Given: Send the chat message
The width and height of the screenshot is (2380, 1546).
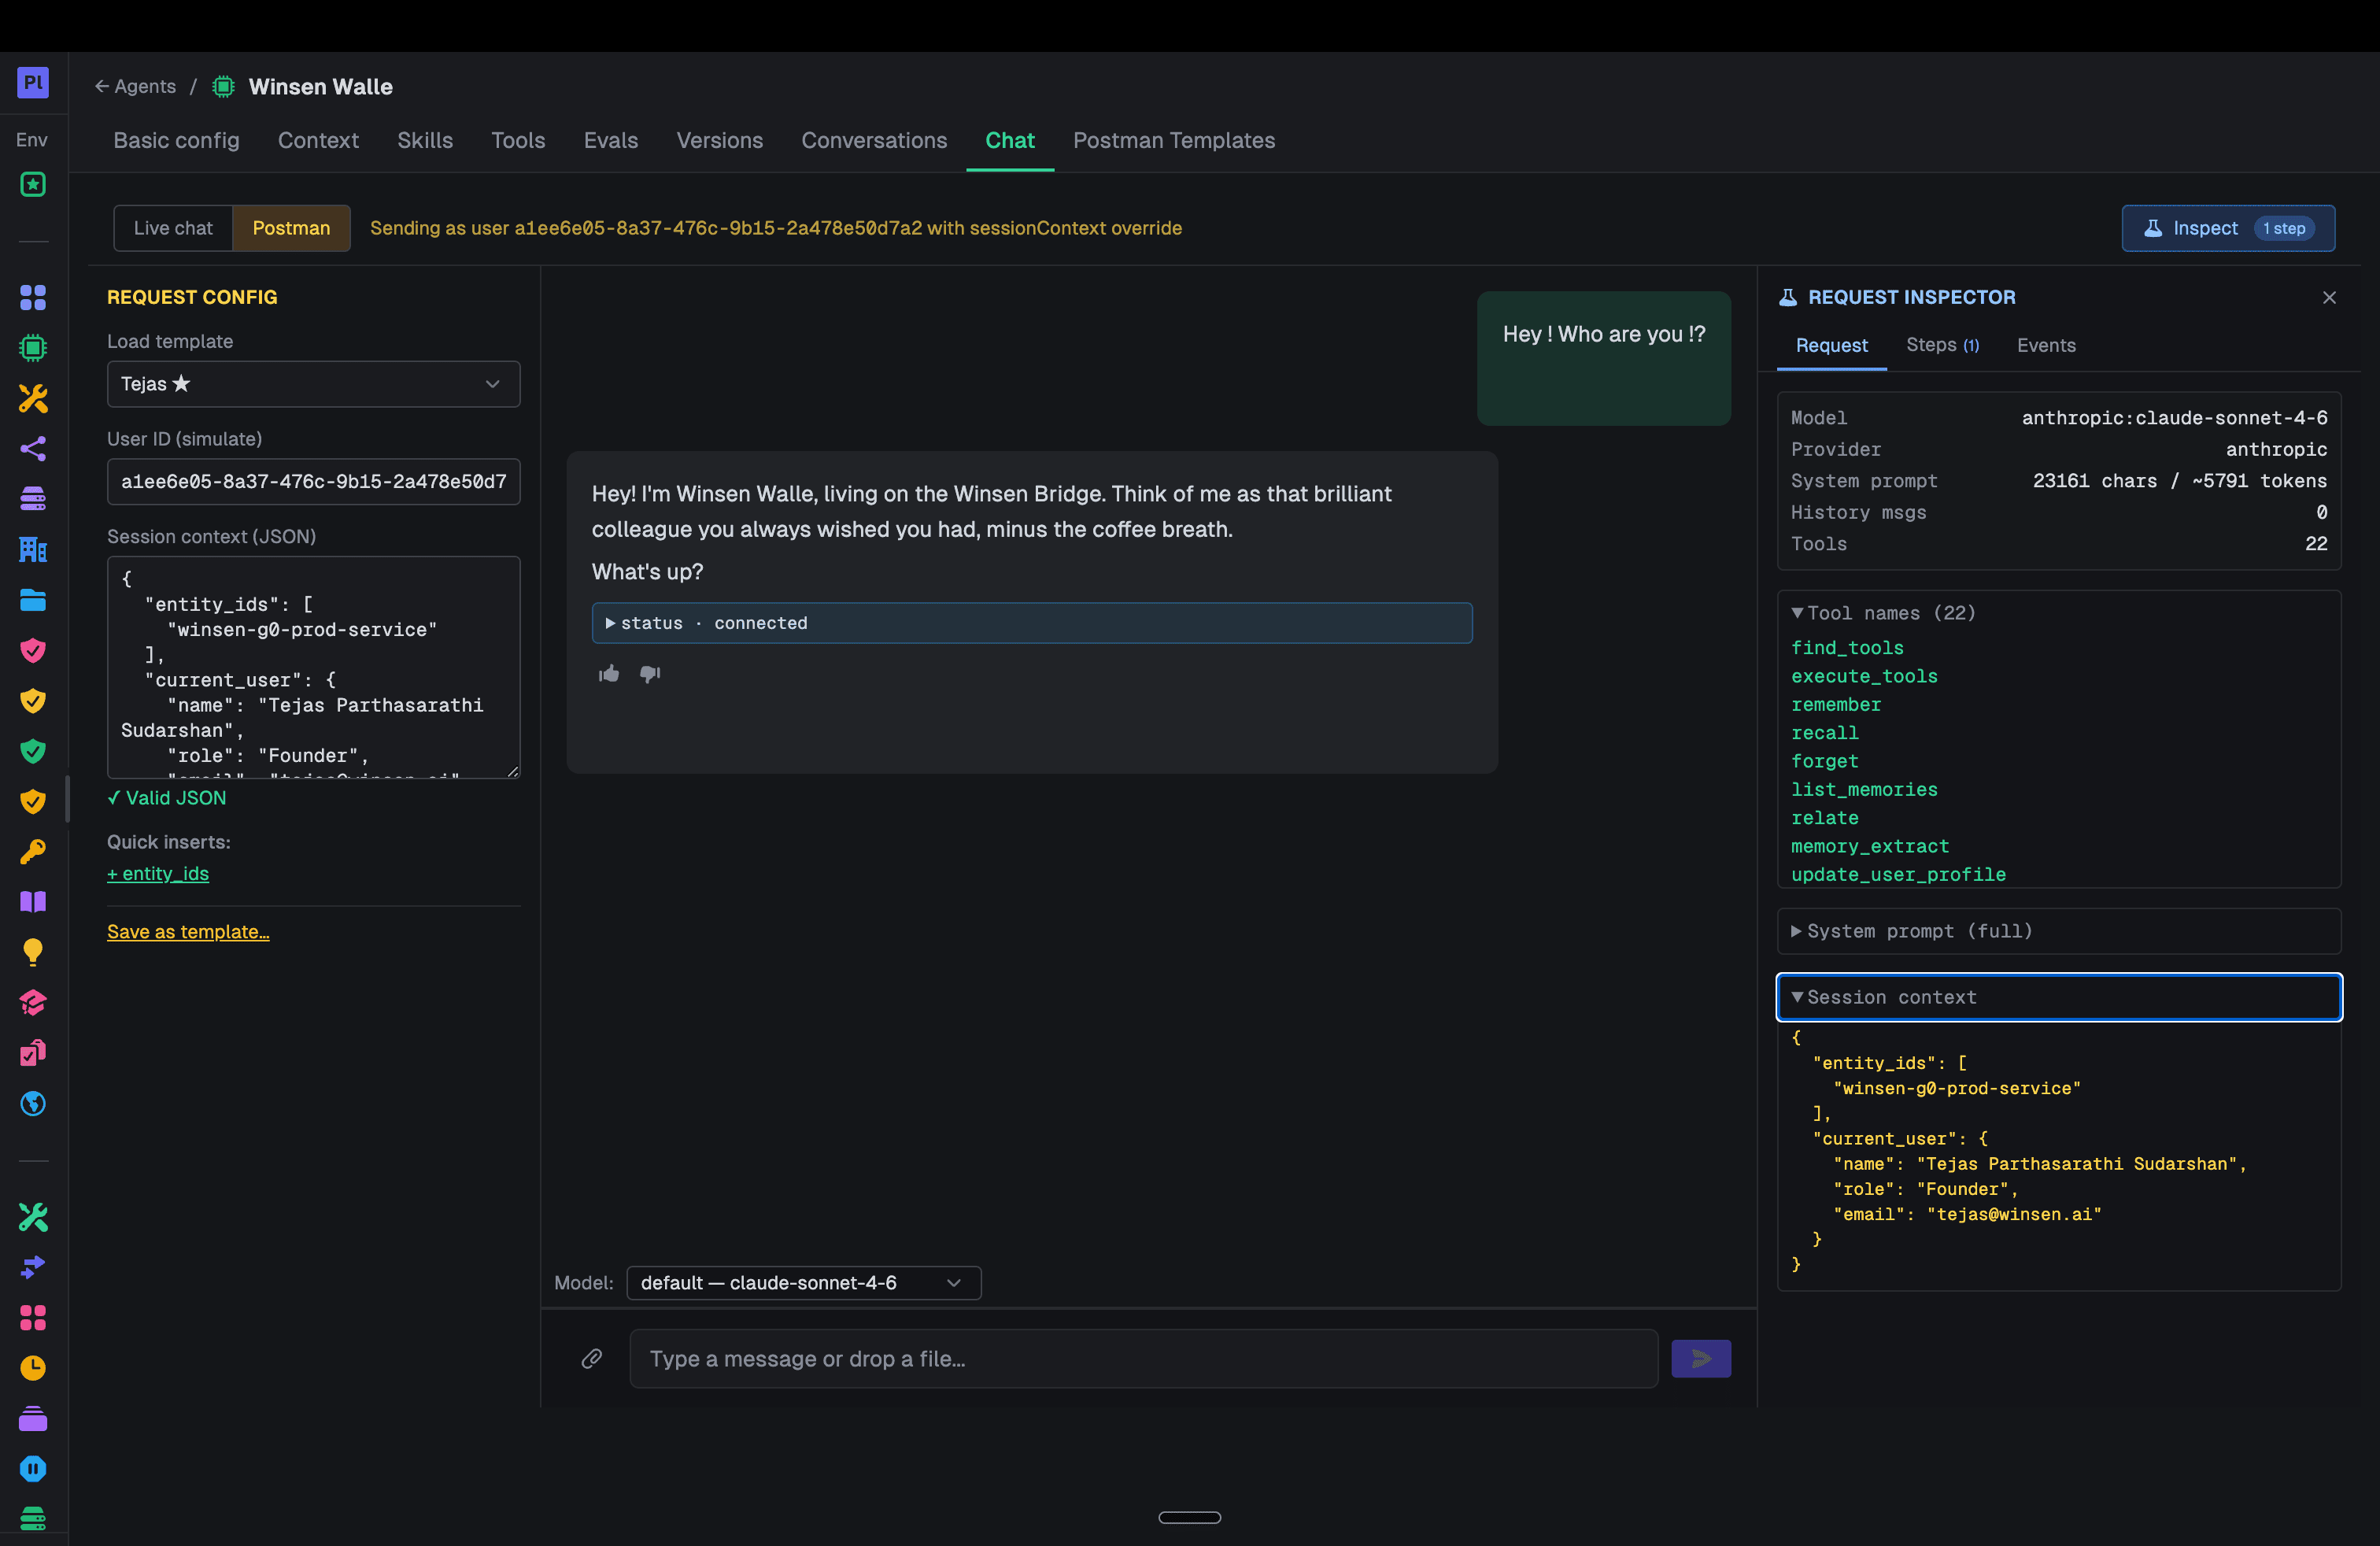Looking at the screenshot, I should pos(1701,1358).
